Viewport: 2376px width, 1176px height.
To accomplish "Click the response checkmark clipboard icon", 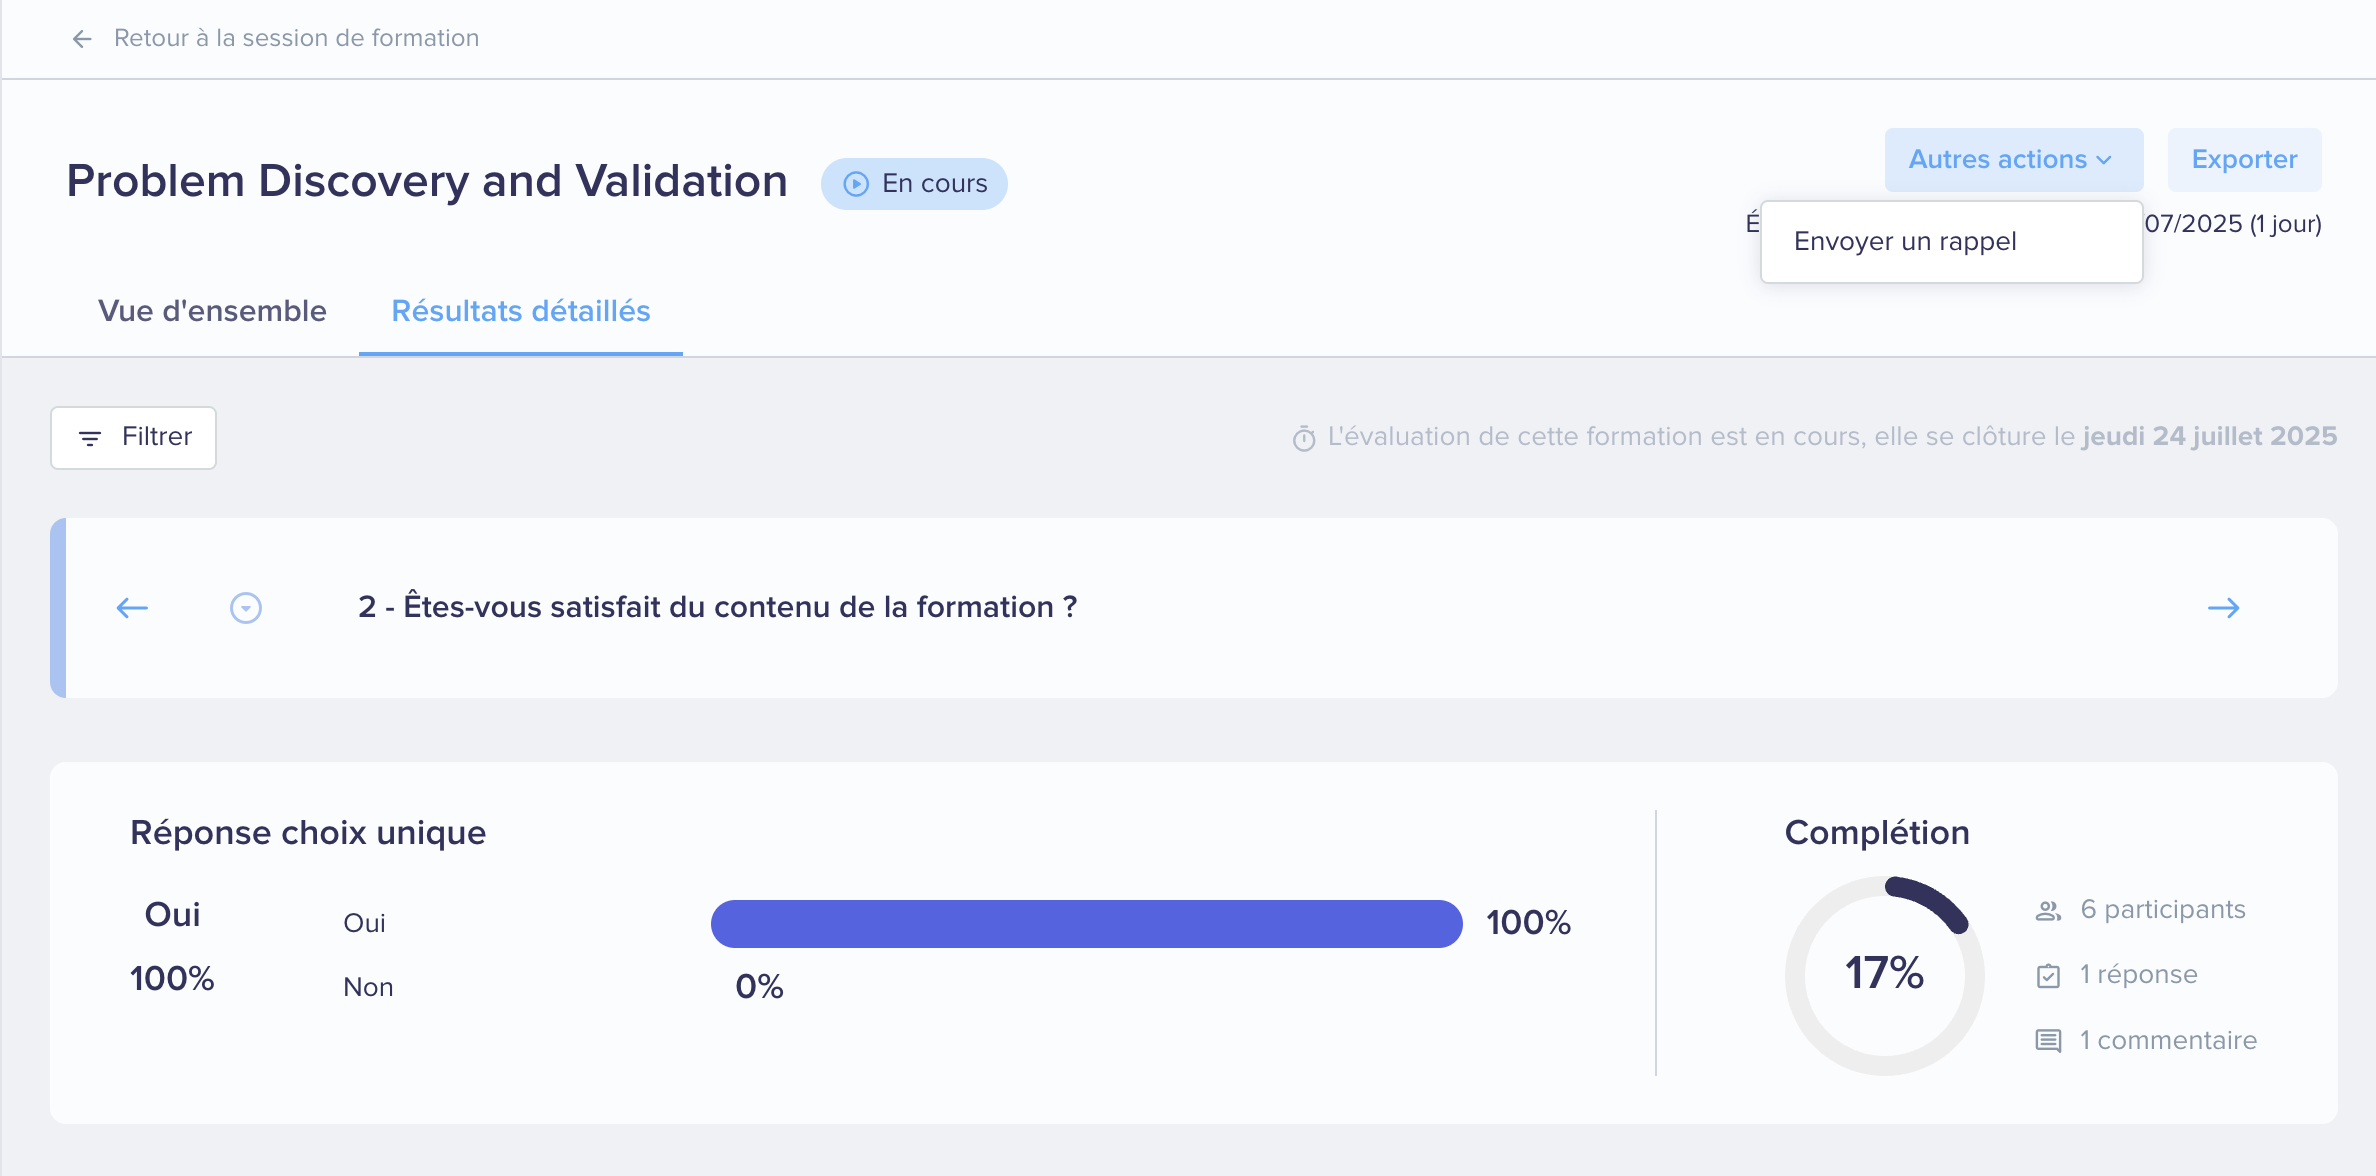I will pos(2048,975).
